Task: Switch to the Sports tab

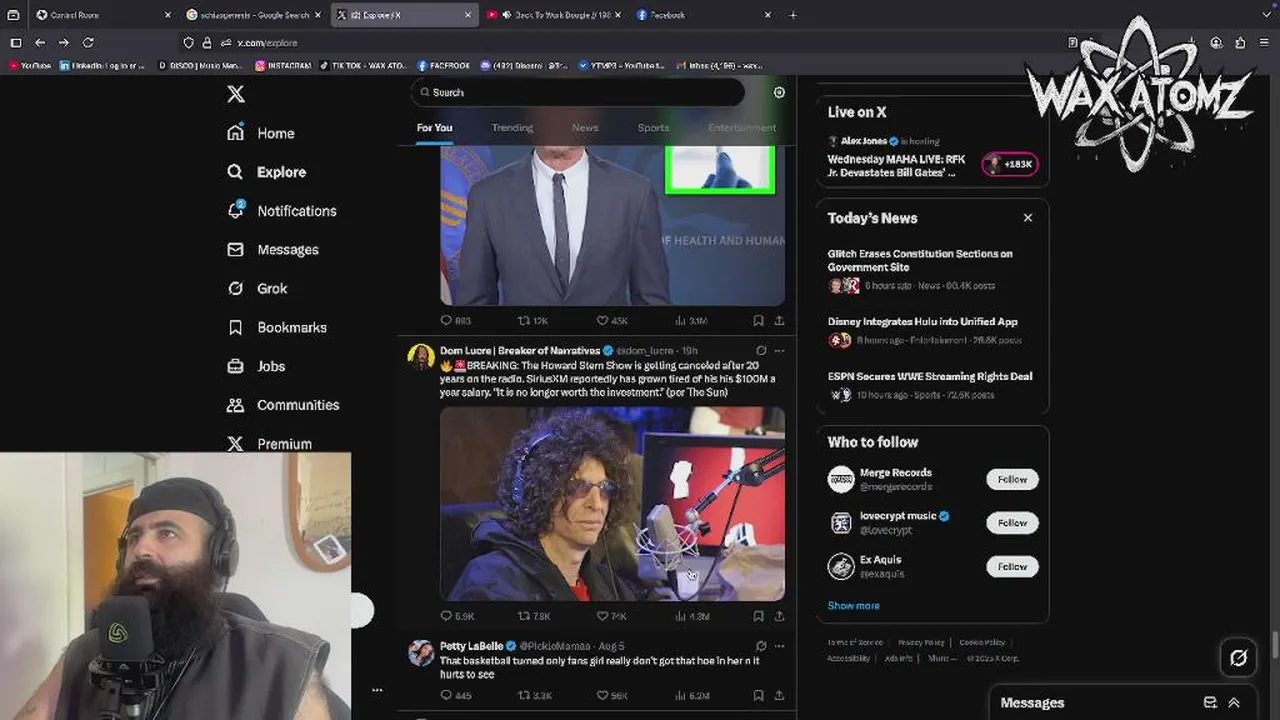Action: (x=653, y=128)
